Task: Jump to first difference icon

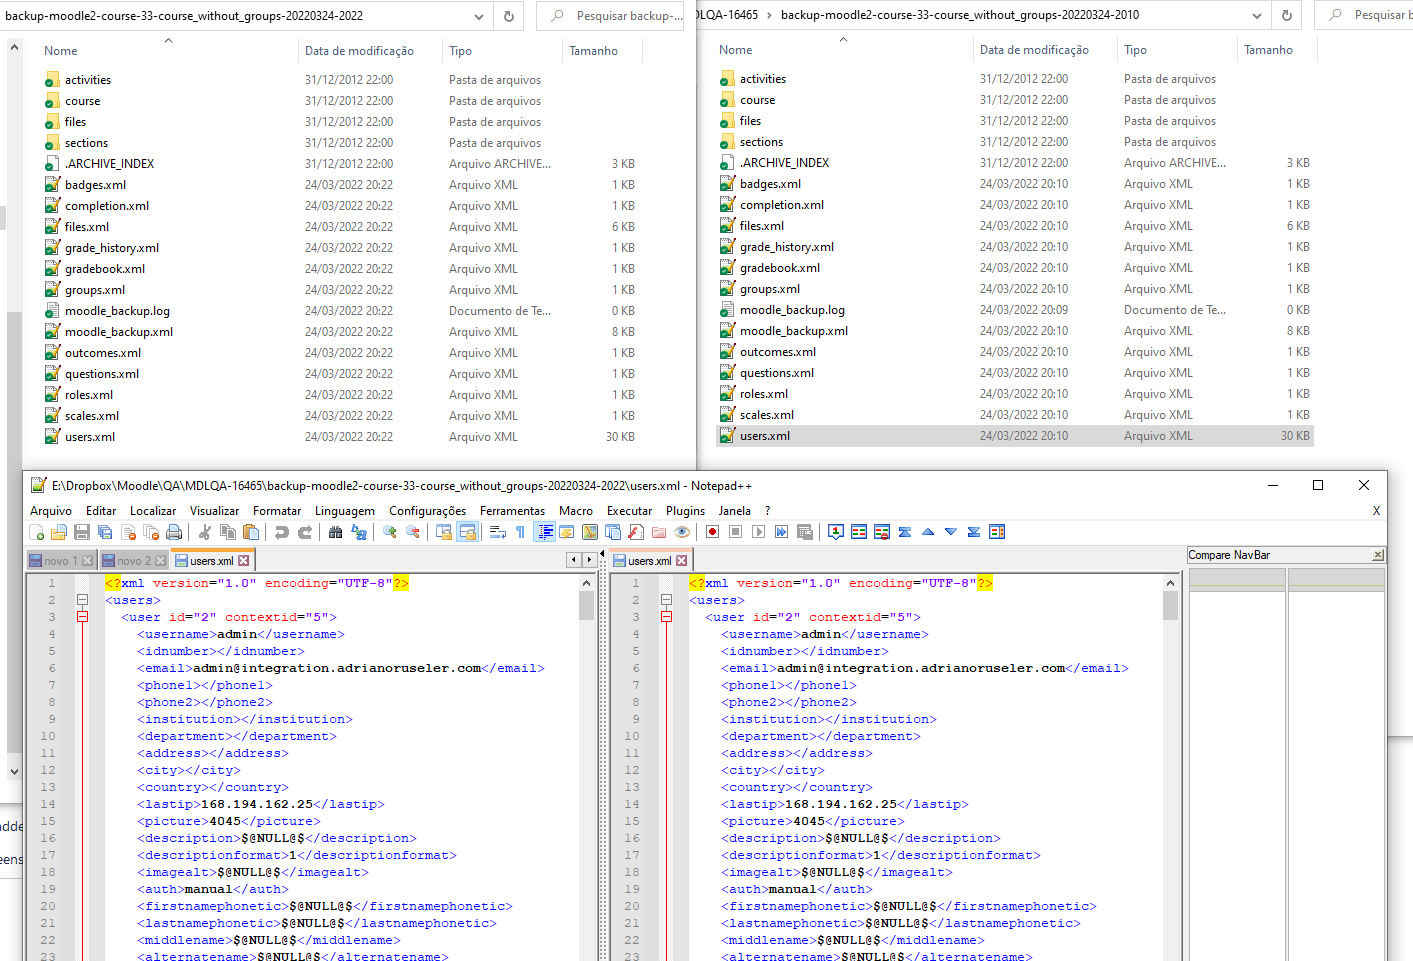Action: 905,532
